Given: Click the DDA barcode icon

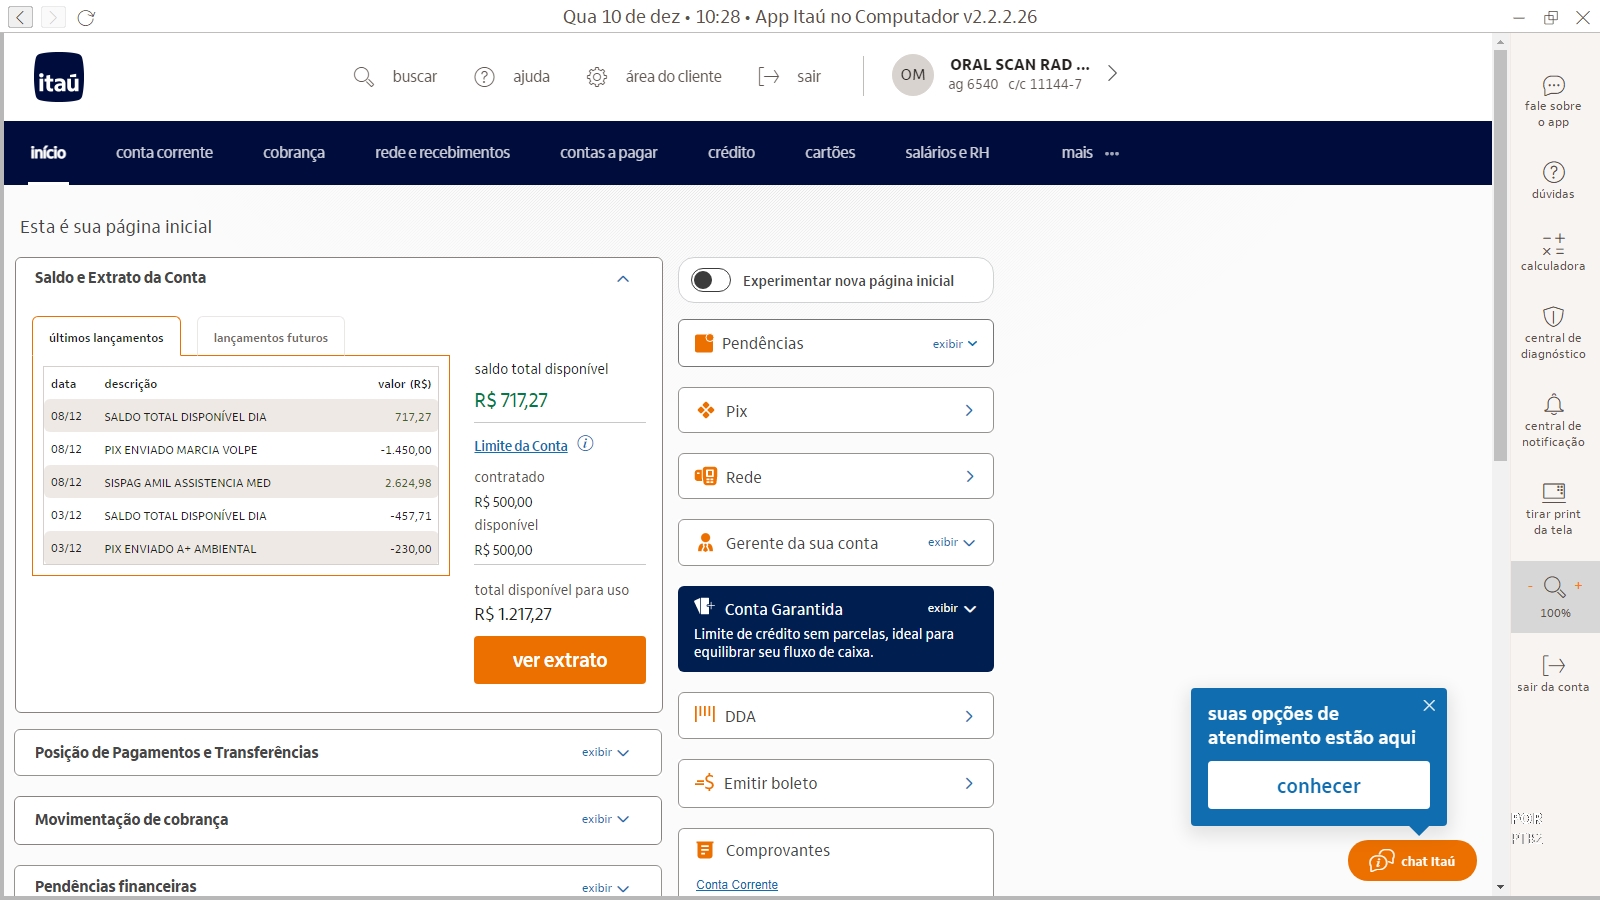Looking at the screenshot, I should pos(705,714).
